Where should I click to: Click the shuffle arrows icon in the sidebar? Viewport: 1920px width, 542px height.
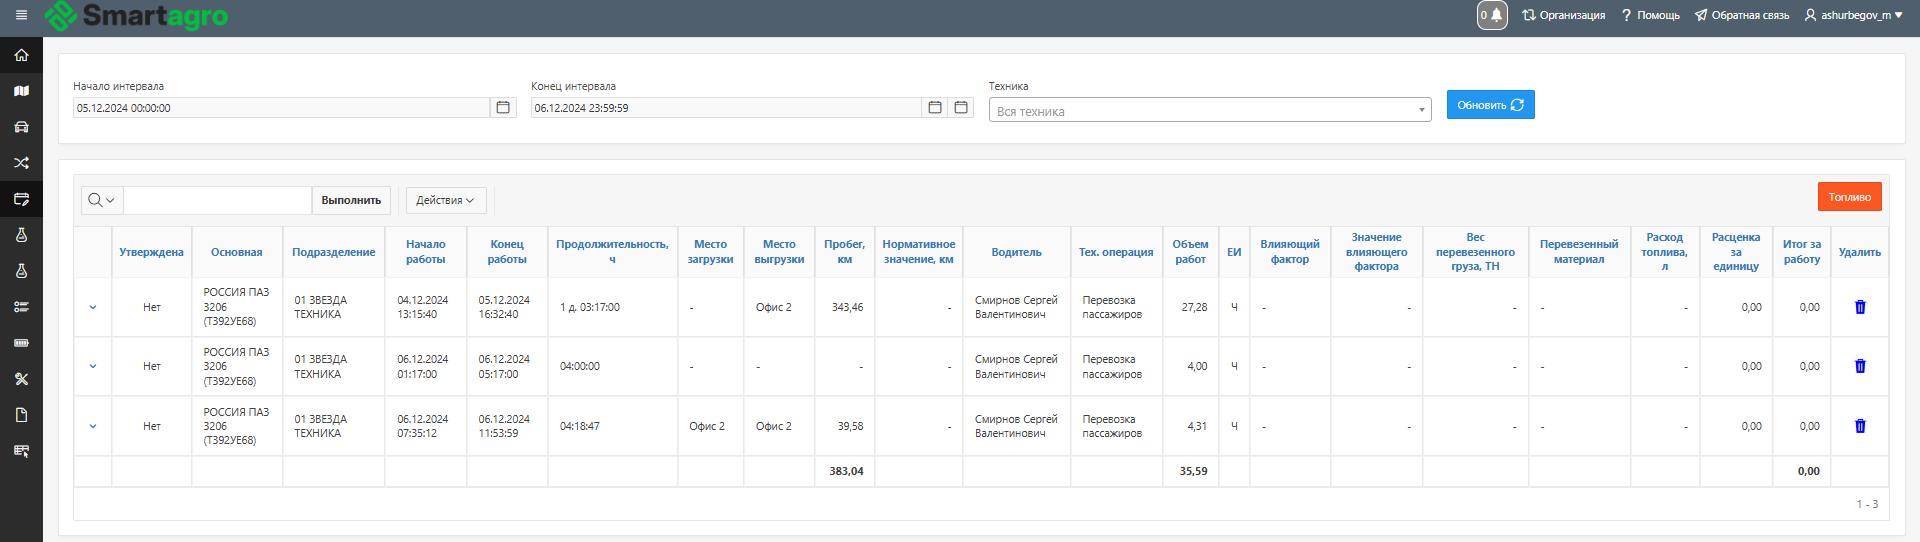click(21, 163)
